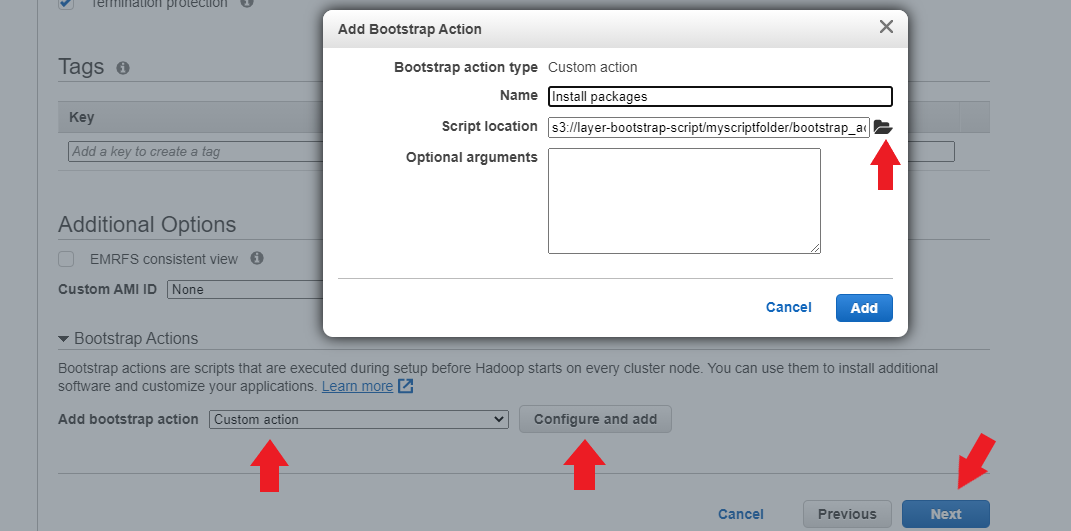The height and width of the screenshot is (531, 1071).
Task: Close the Add Bootstrap Action dialog
Action: [x=886, y=27]
